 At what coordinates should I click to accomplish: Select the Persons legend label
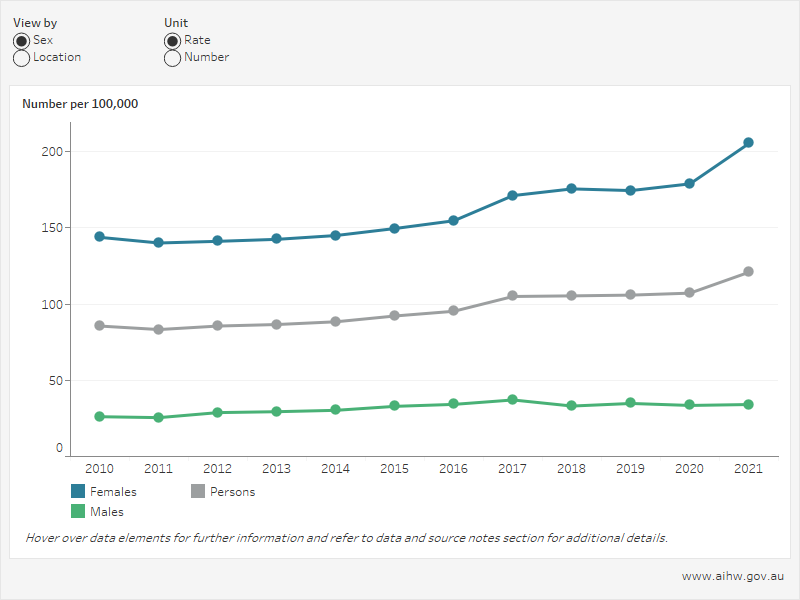click(233, 491)
